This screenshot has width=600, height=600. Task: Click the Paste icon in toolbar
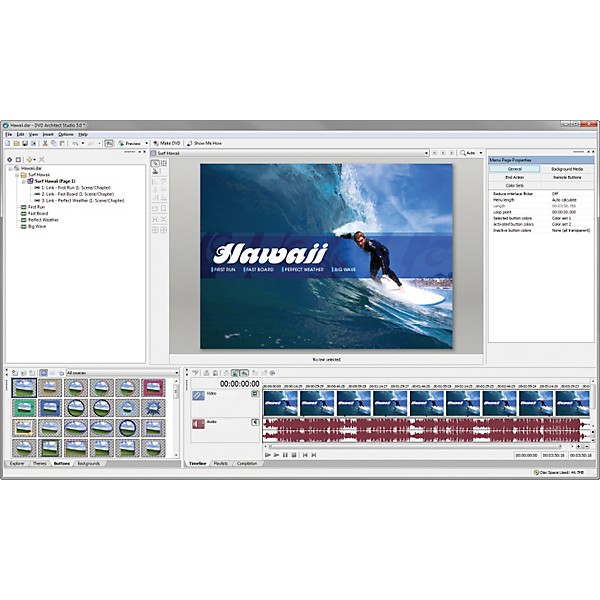click(62, 143)
